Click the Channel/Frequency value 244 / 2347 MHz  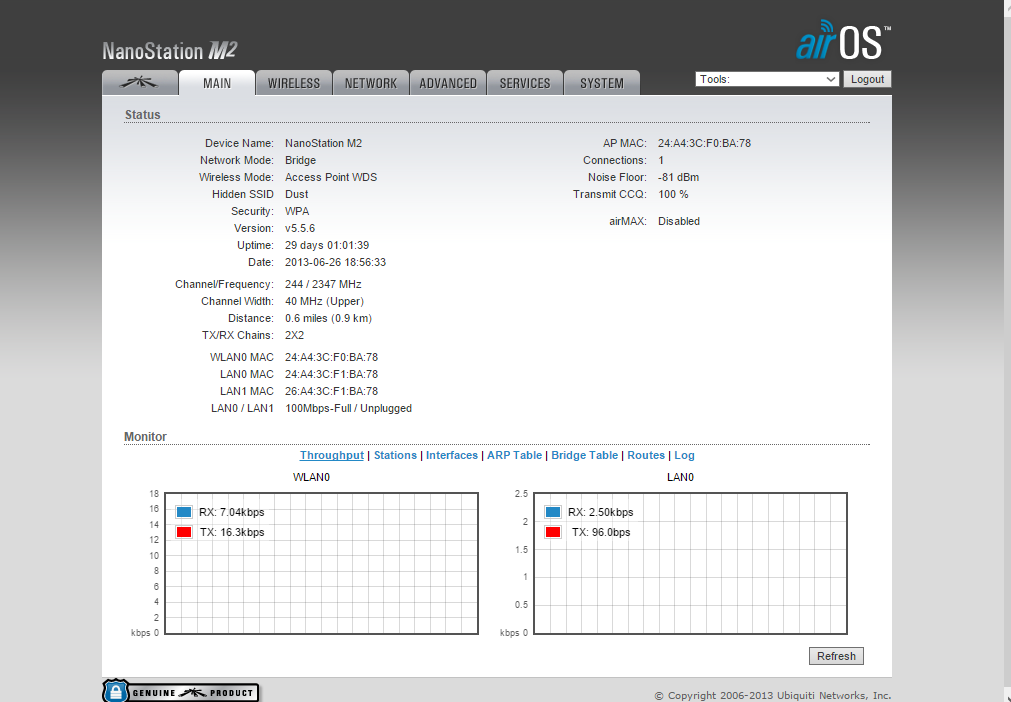pos(323,284)
